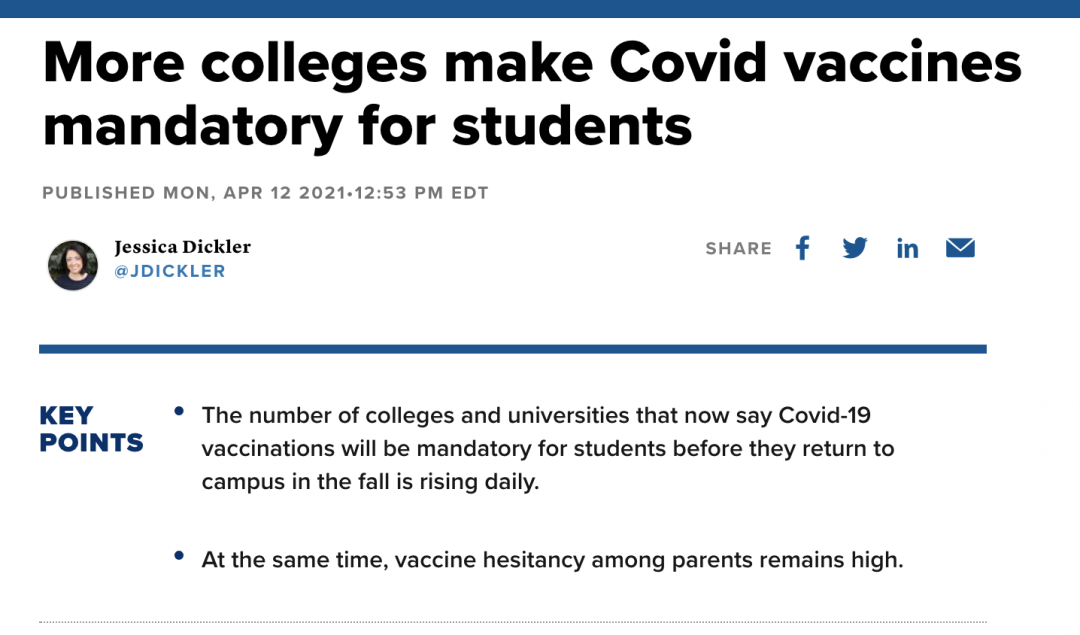Viewport: 1080px width, 635px height.
Task: Click the bullet dot of the first key point
Action: click(x=179, y=411)
